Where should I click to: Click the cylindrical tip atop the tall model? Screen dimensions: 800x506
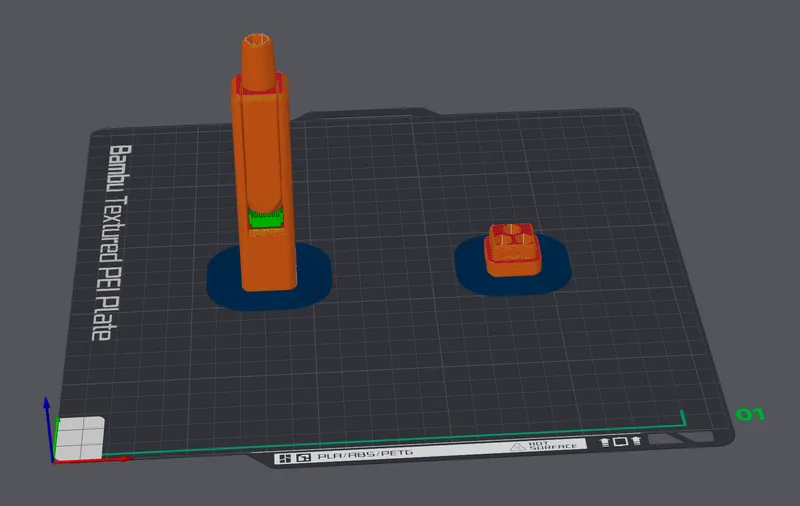(259, 58)
